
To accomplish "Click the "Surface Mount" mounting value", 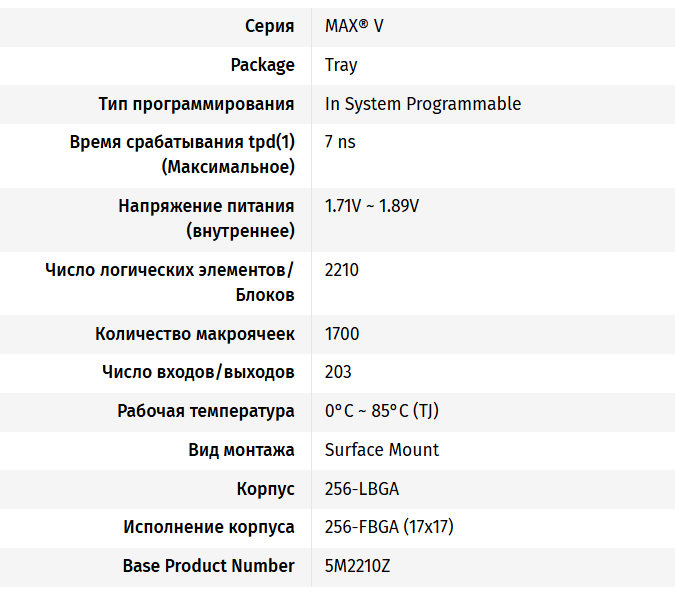I will [x=382, y=450].
